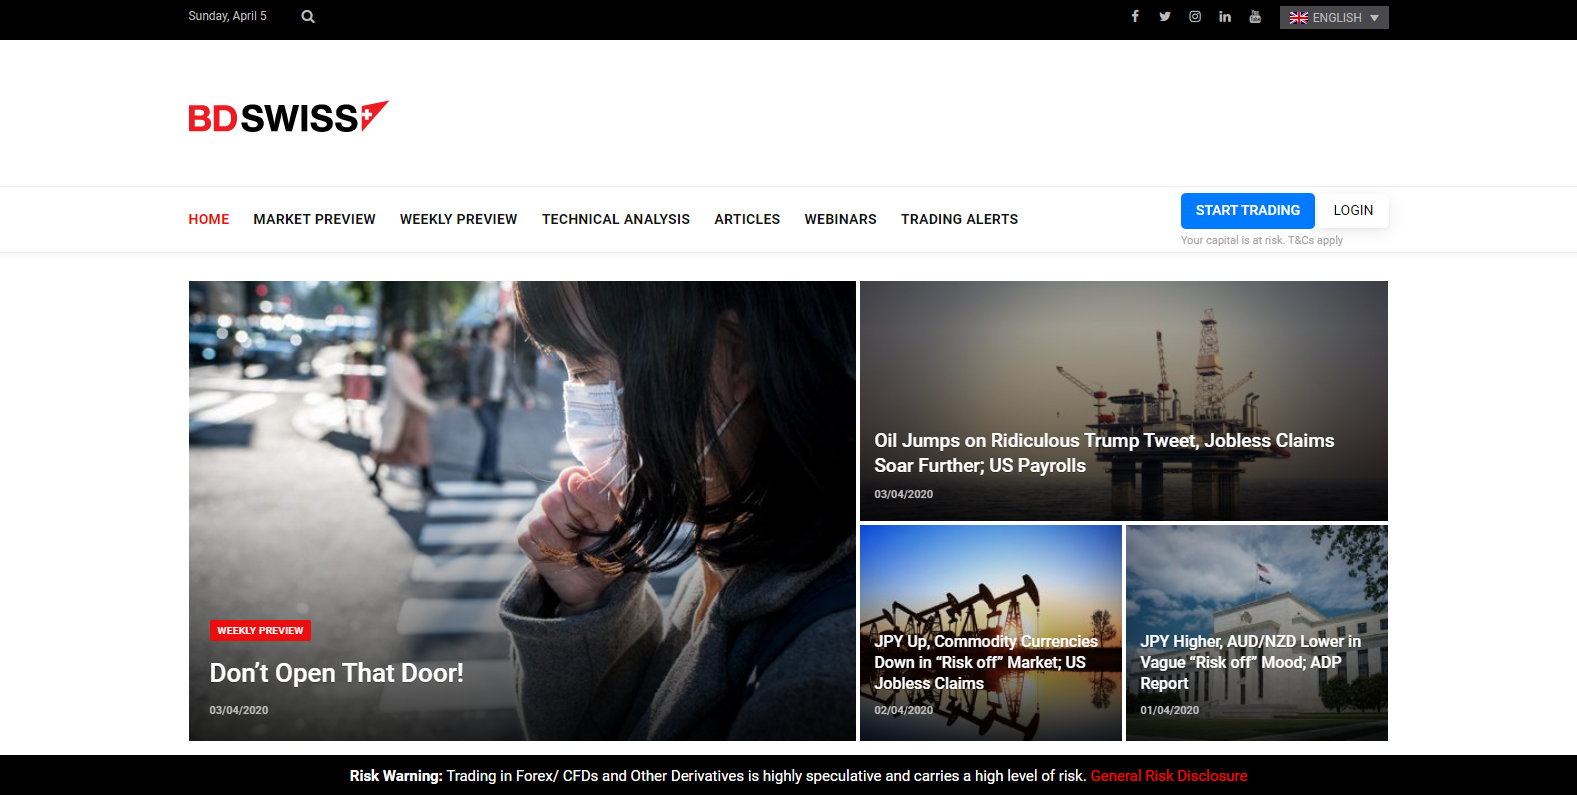Visit the Facebook page icon
This screenshot has height=795, width=1577.
(x=1135, y=16)
